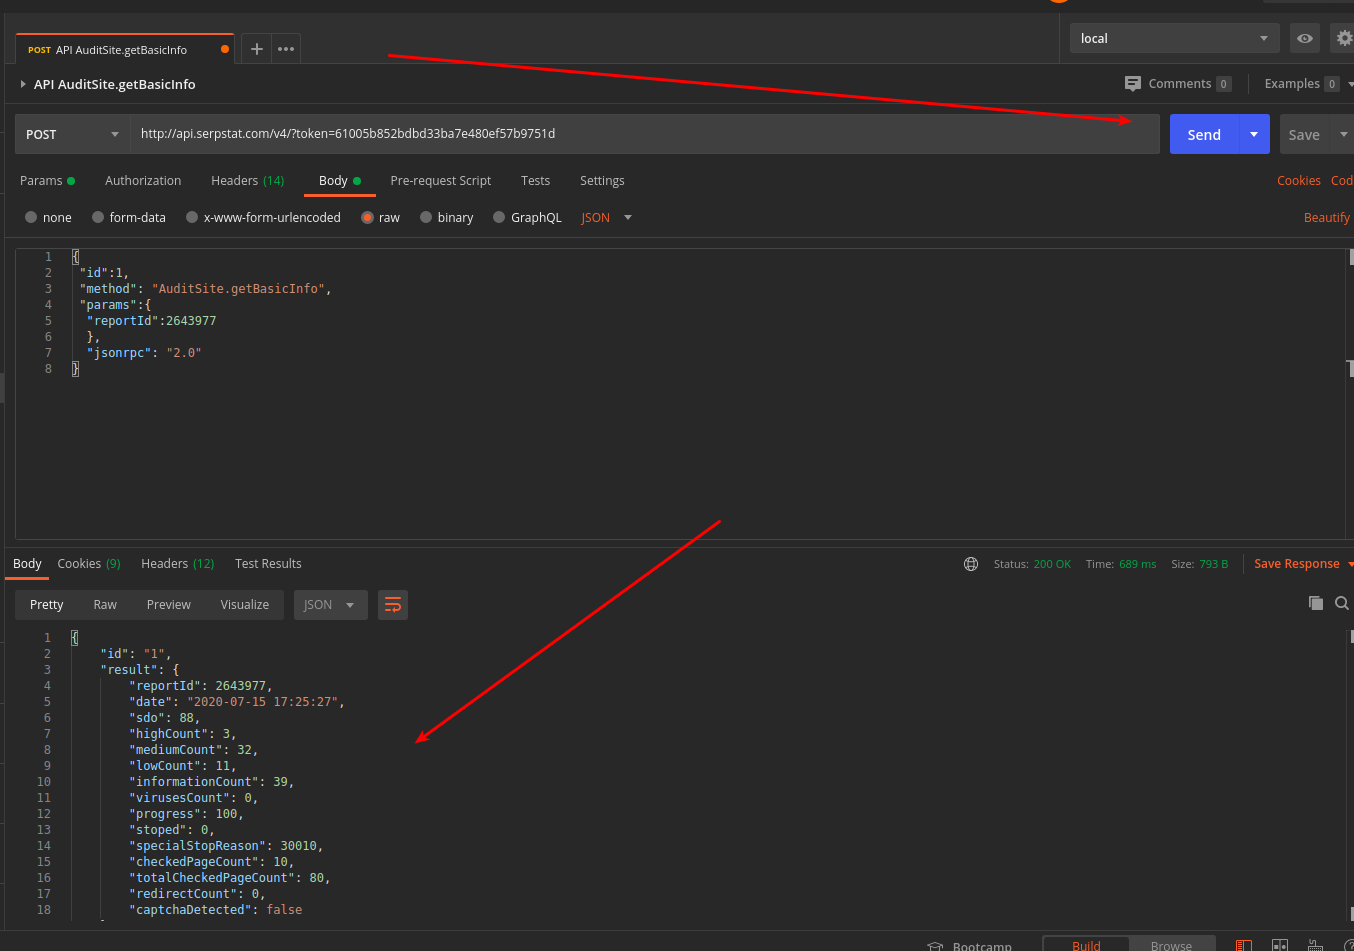Switch to the Authorization tab
This screenshot has height=951, width=1354.
(143, 181)
